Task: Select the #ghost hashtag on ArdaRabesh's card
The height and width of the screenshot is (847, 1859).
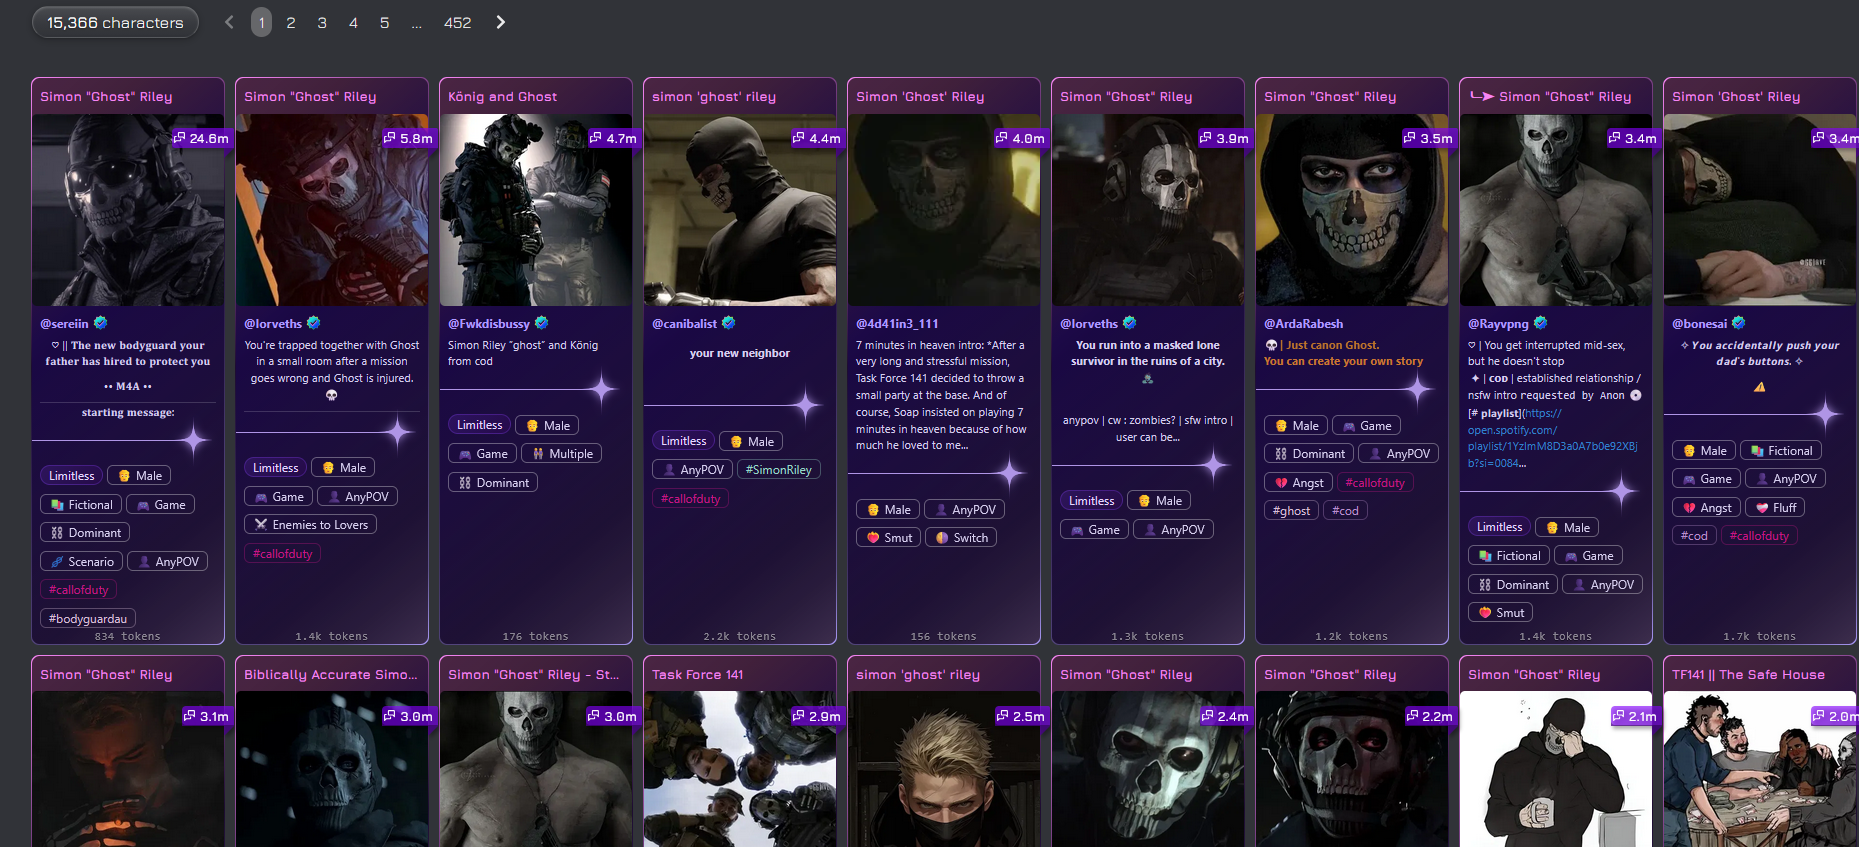Action: pyautogui.click(x=1292, y=511)
